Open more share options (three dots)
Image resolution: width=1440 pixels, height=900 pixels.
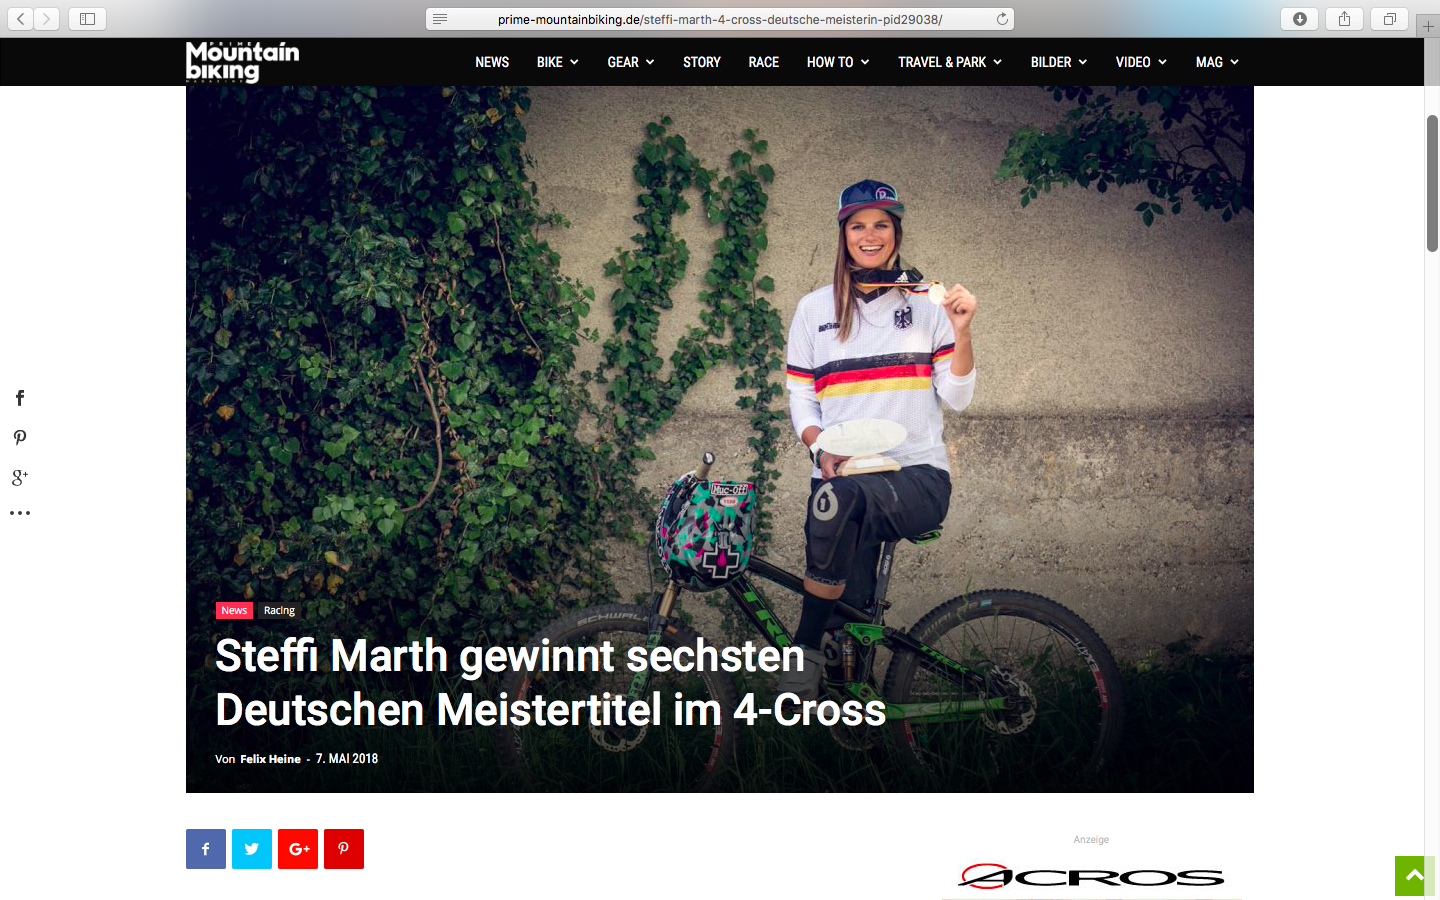pyautogui.click(x=20, y=513)
